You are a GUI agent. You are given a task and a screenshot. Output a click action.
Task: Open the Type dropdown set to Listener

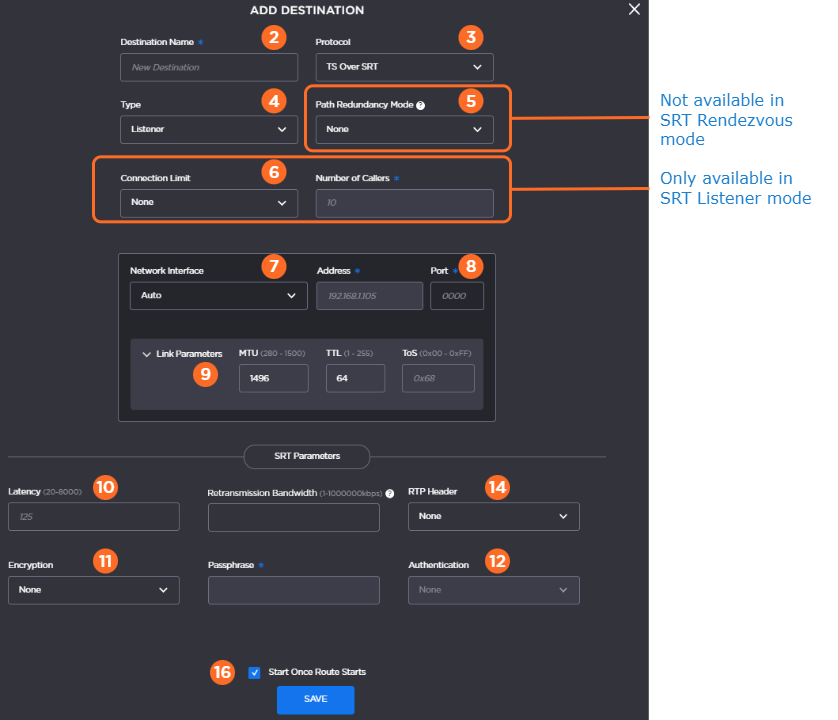[x=209, y=129]
